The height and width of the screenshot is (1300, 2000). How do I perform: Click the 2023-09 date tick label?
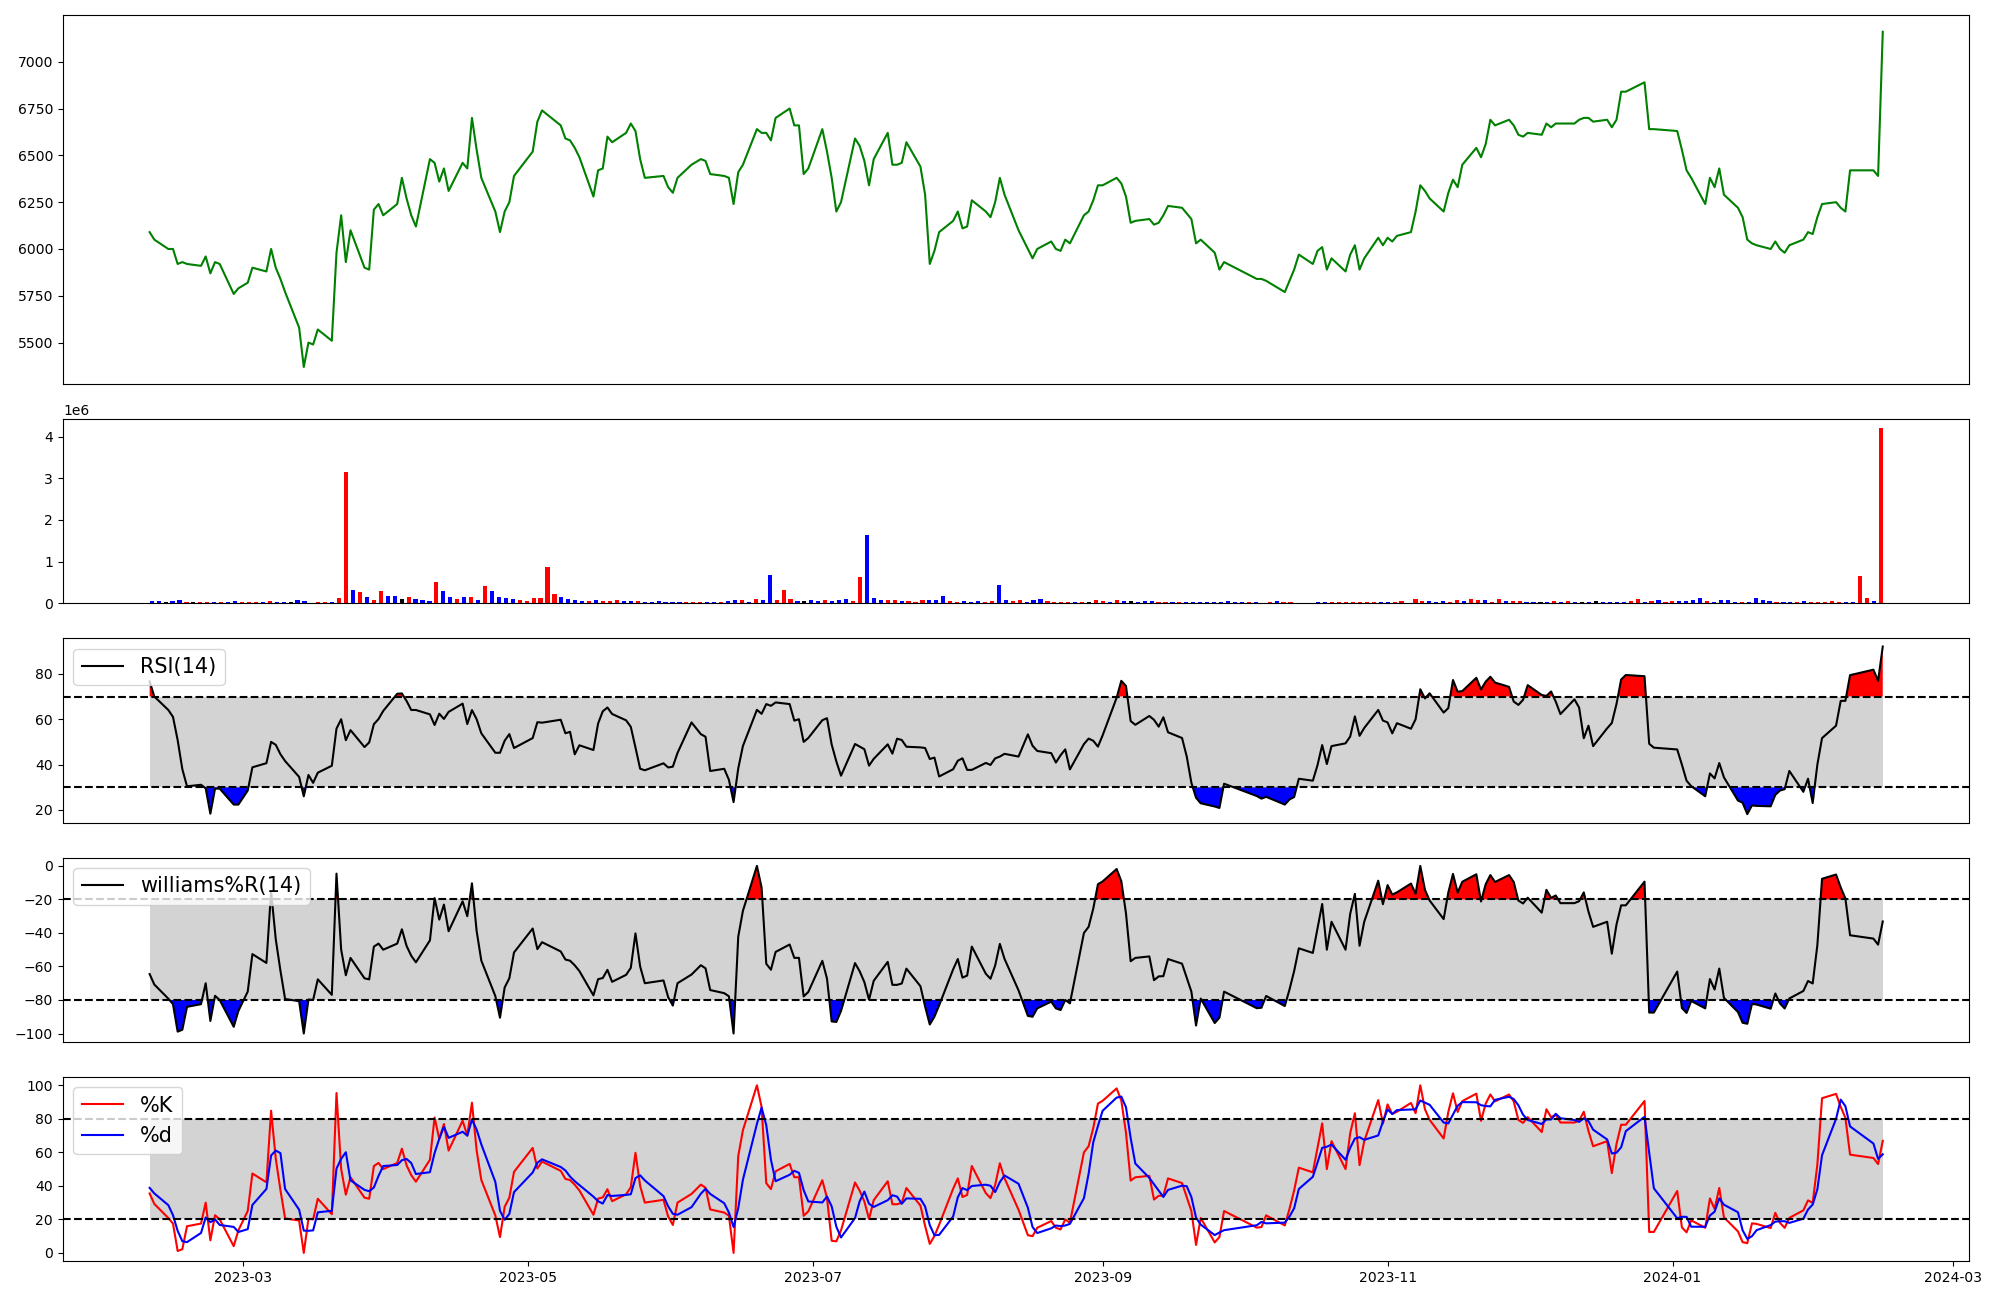1103,1277
